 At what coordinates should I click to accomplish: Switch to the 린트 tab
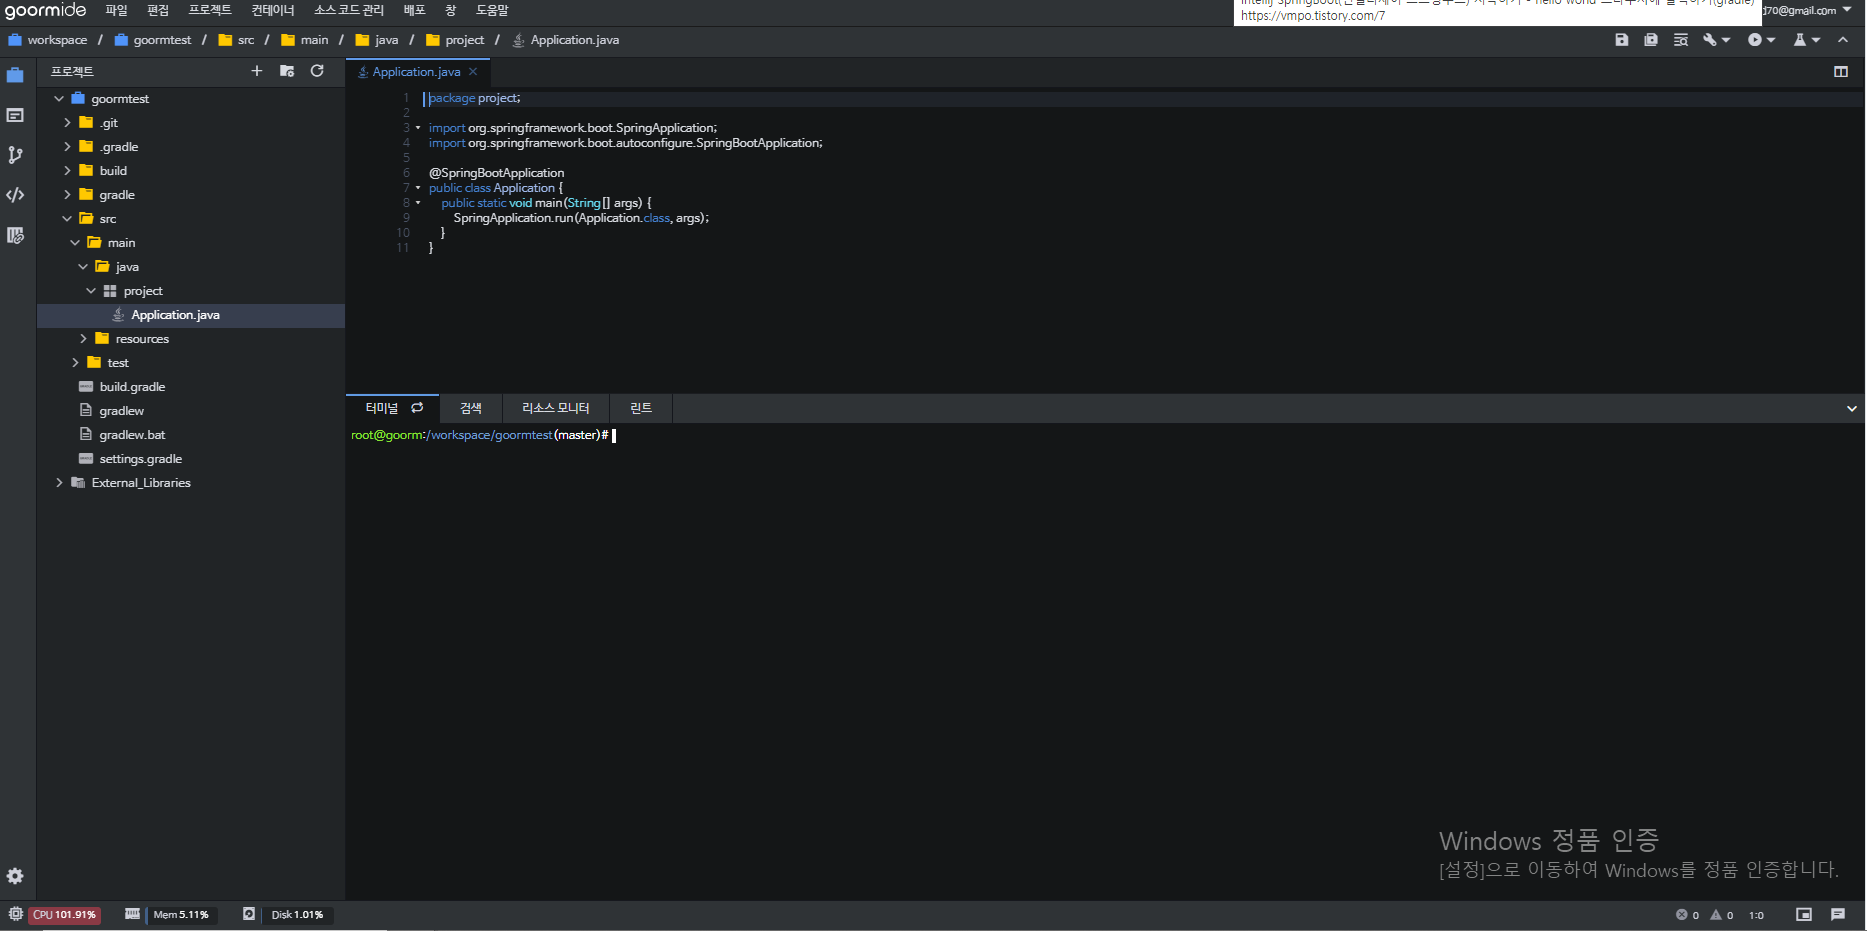pos(641,408)
